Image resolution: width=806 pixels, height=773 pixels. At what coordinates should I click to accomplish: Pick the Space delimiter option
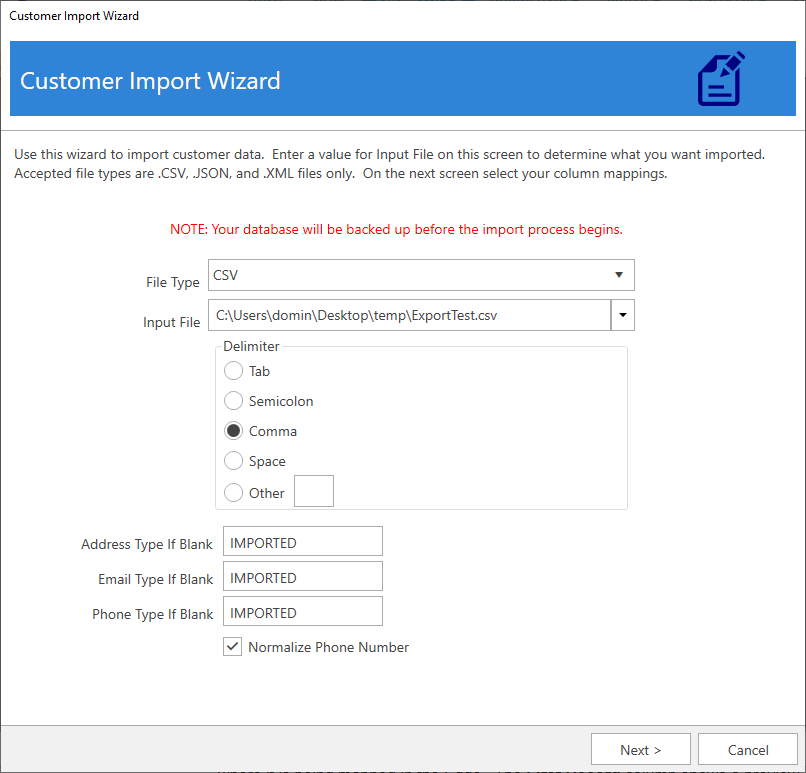coord(233,461)
